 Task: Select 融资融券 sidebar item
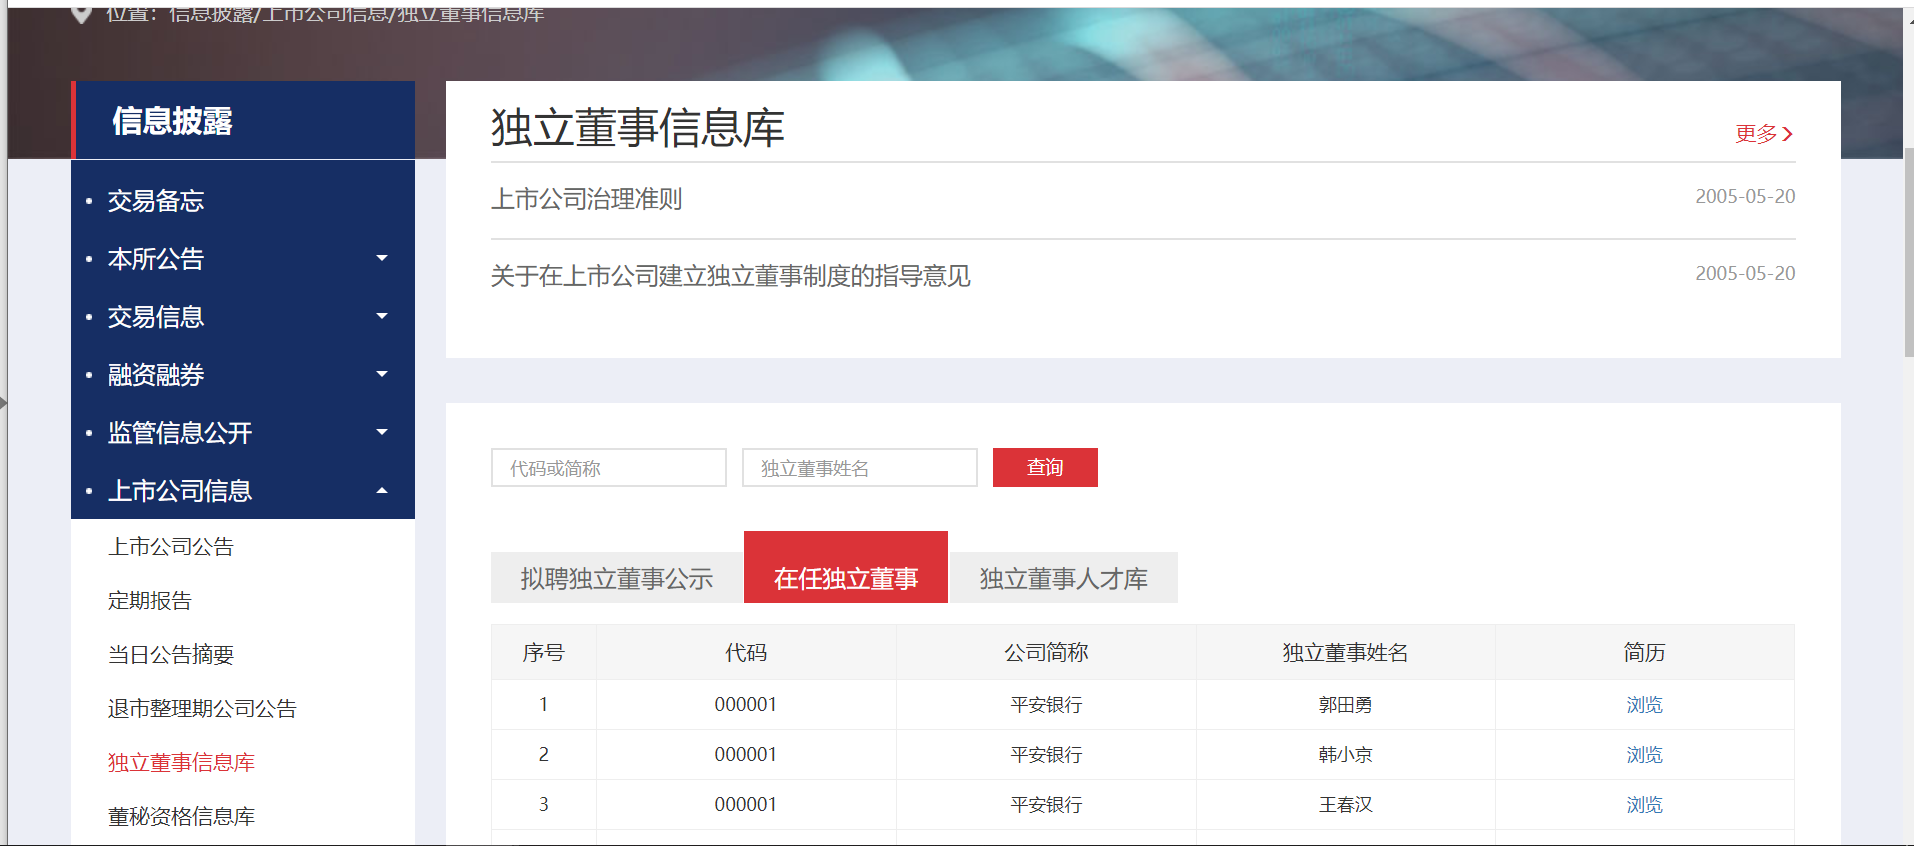click(x=156, y=375)
